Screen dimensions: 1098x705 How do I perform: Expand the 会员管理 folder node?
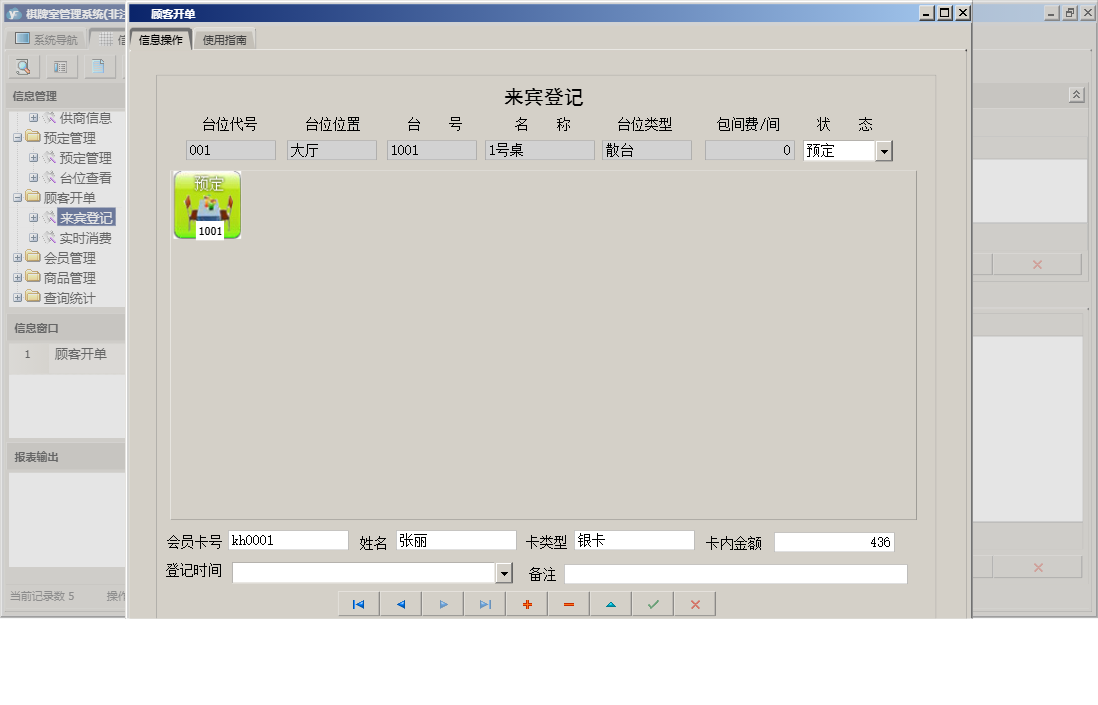click(x=18, y=258)
